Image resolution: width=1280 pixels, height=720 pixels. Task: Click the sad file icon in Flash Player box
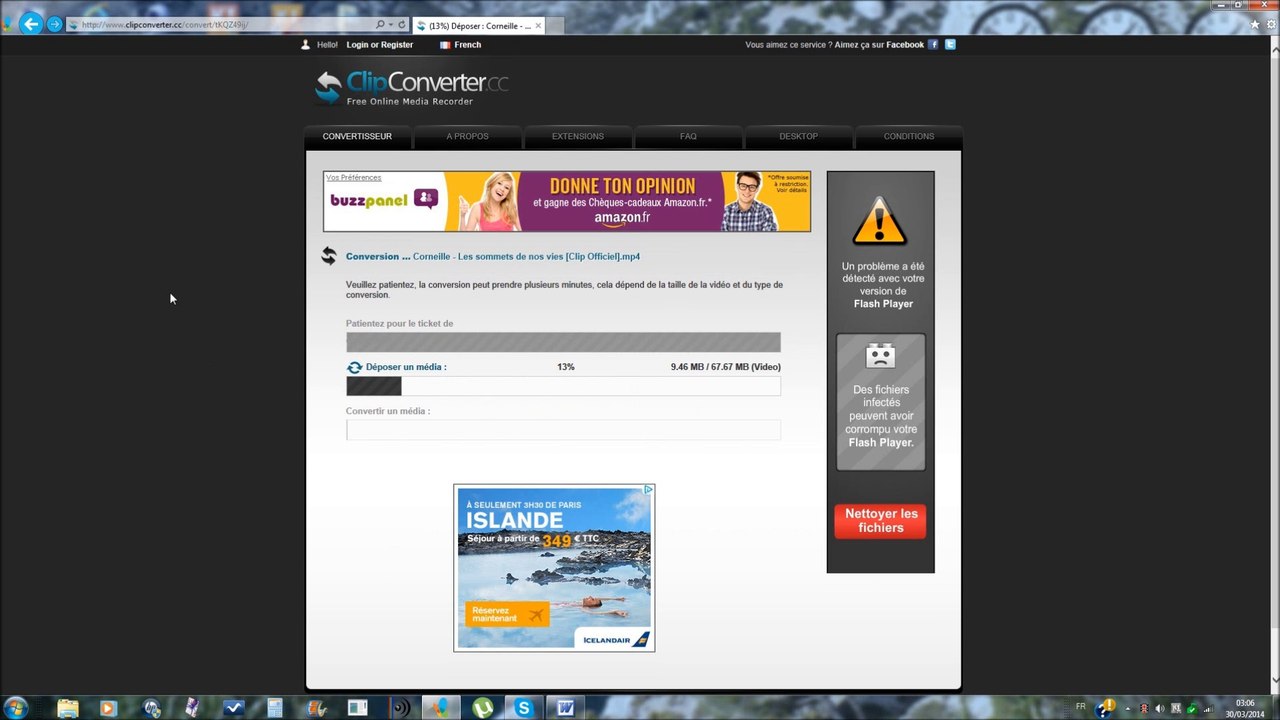point(880,355)
